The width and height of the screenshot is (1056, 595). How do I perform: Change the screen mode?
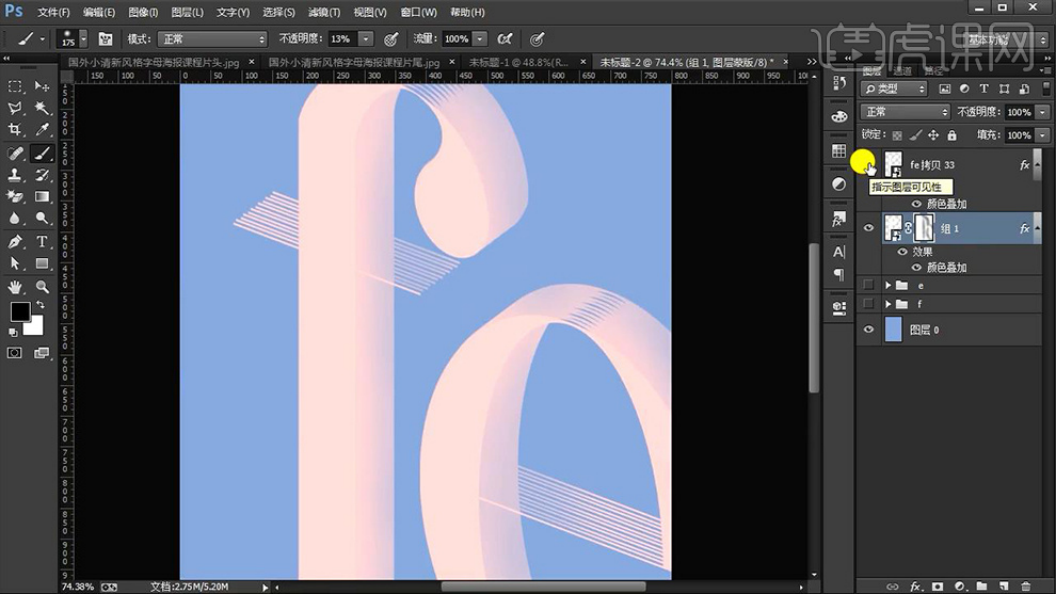pos(42,353)
